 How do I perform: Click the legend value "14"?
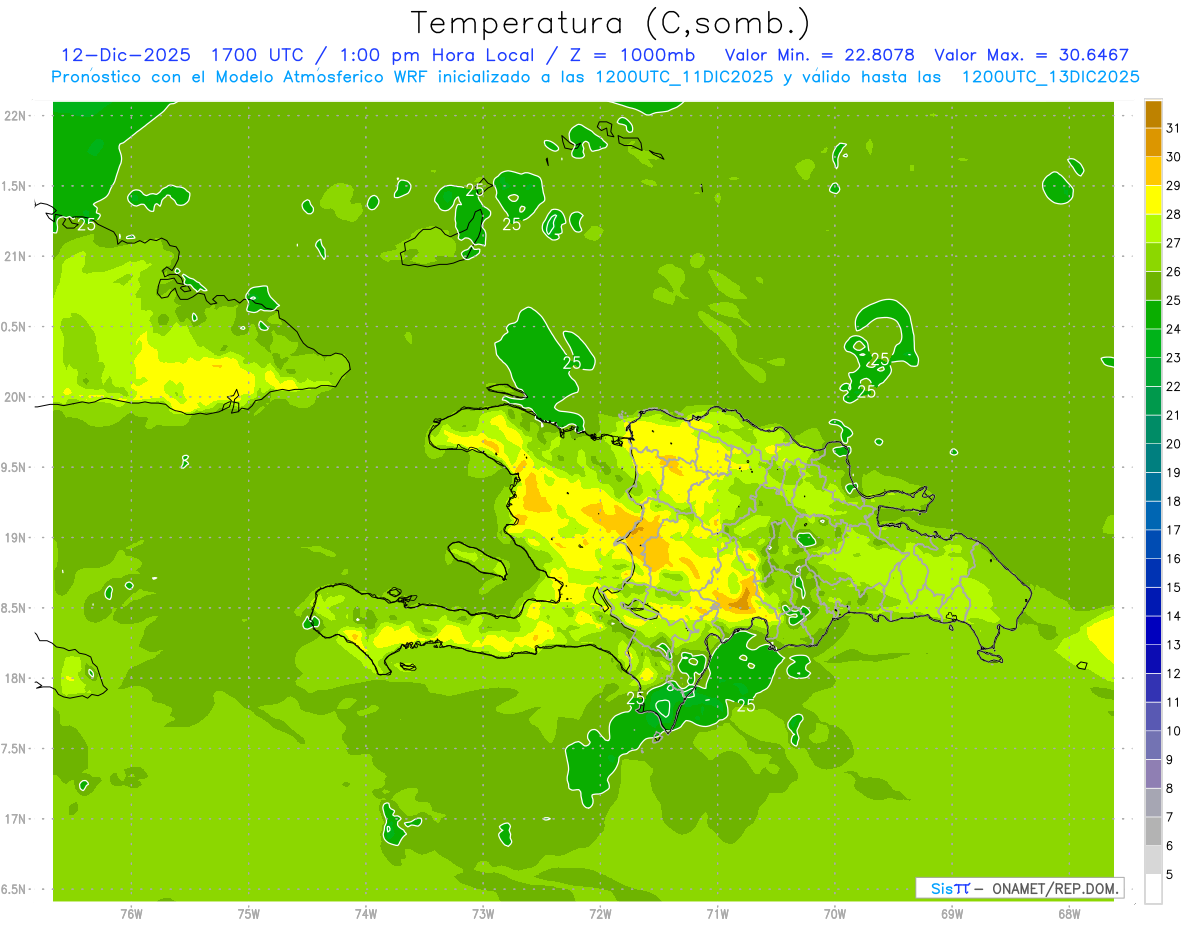(x=1174, y=616)
